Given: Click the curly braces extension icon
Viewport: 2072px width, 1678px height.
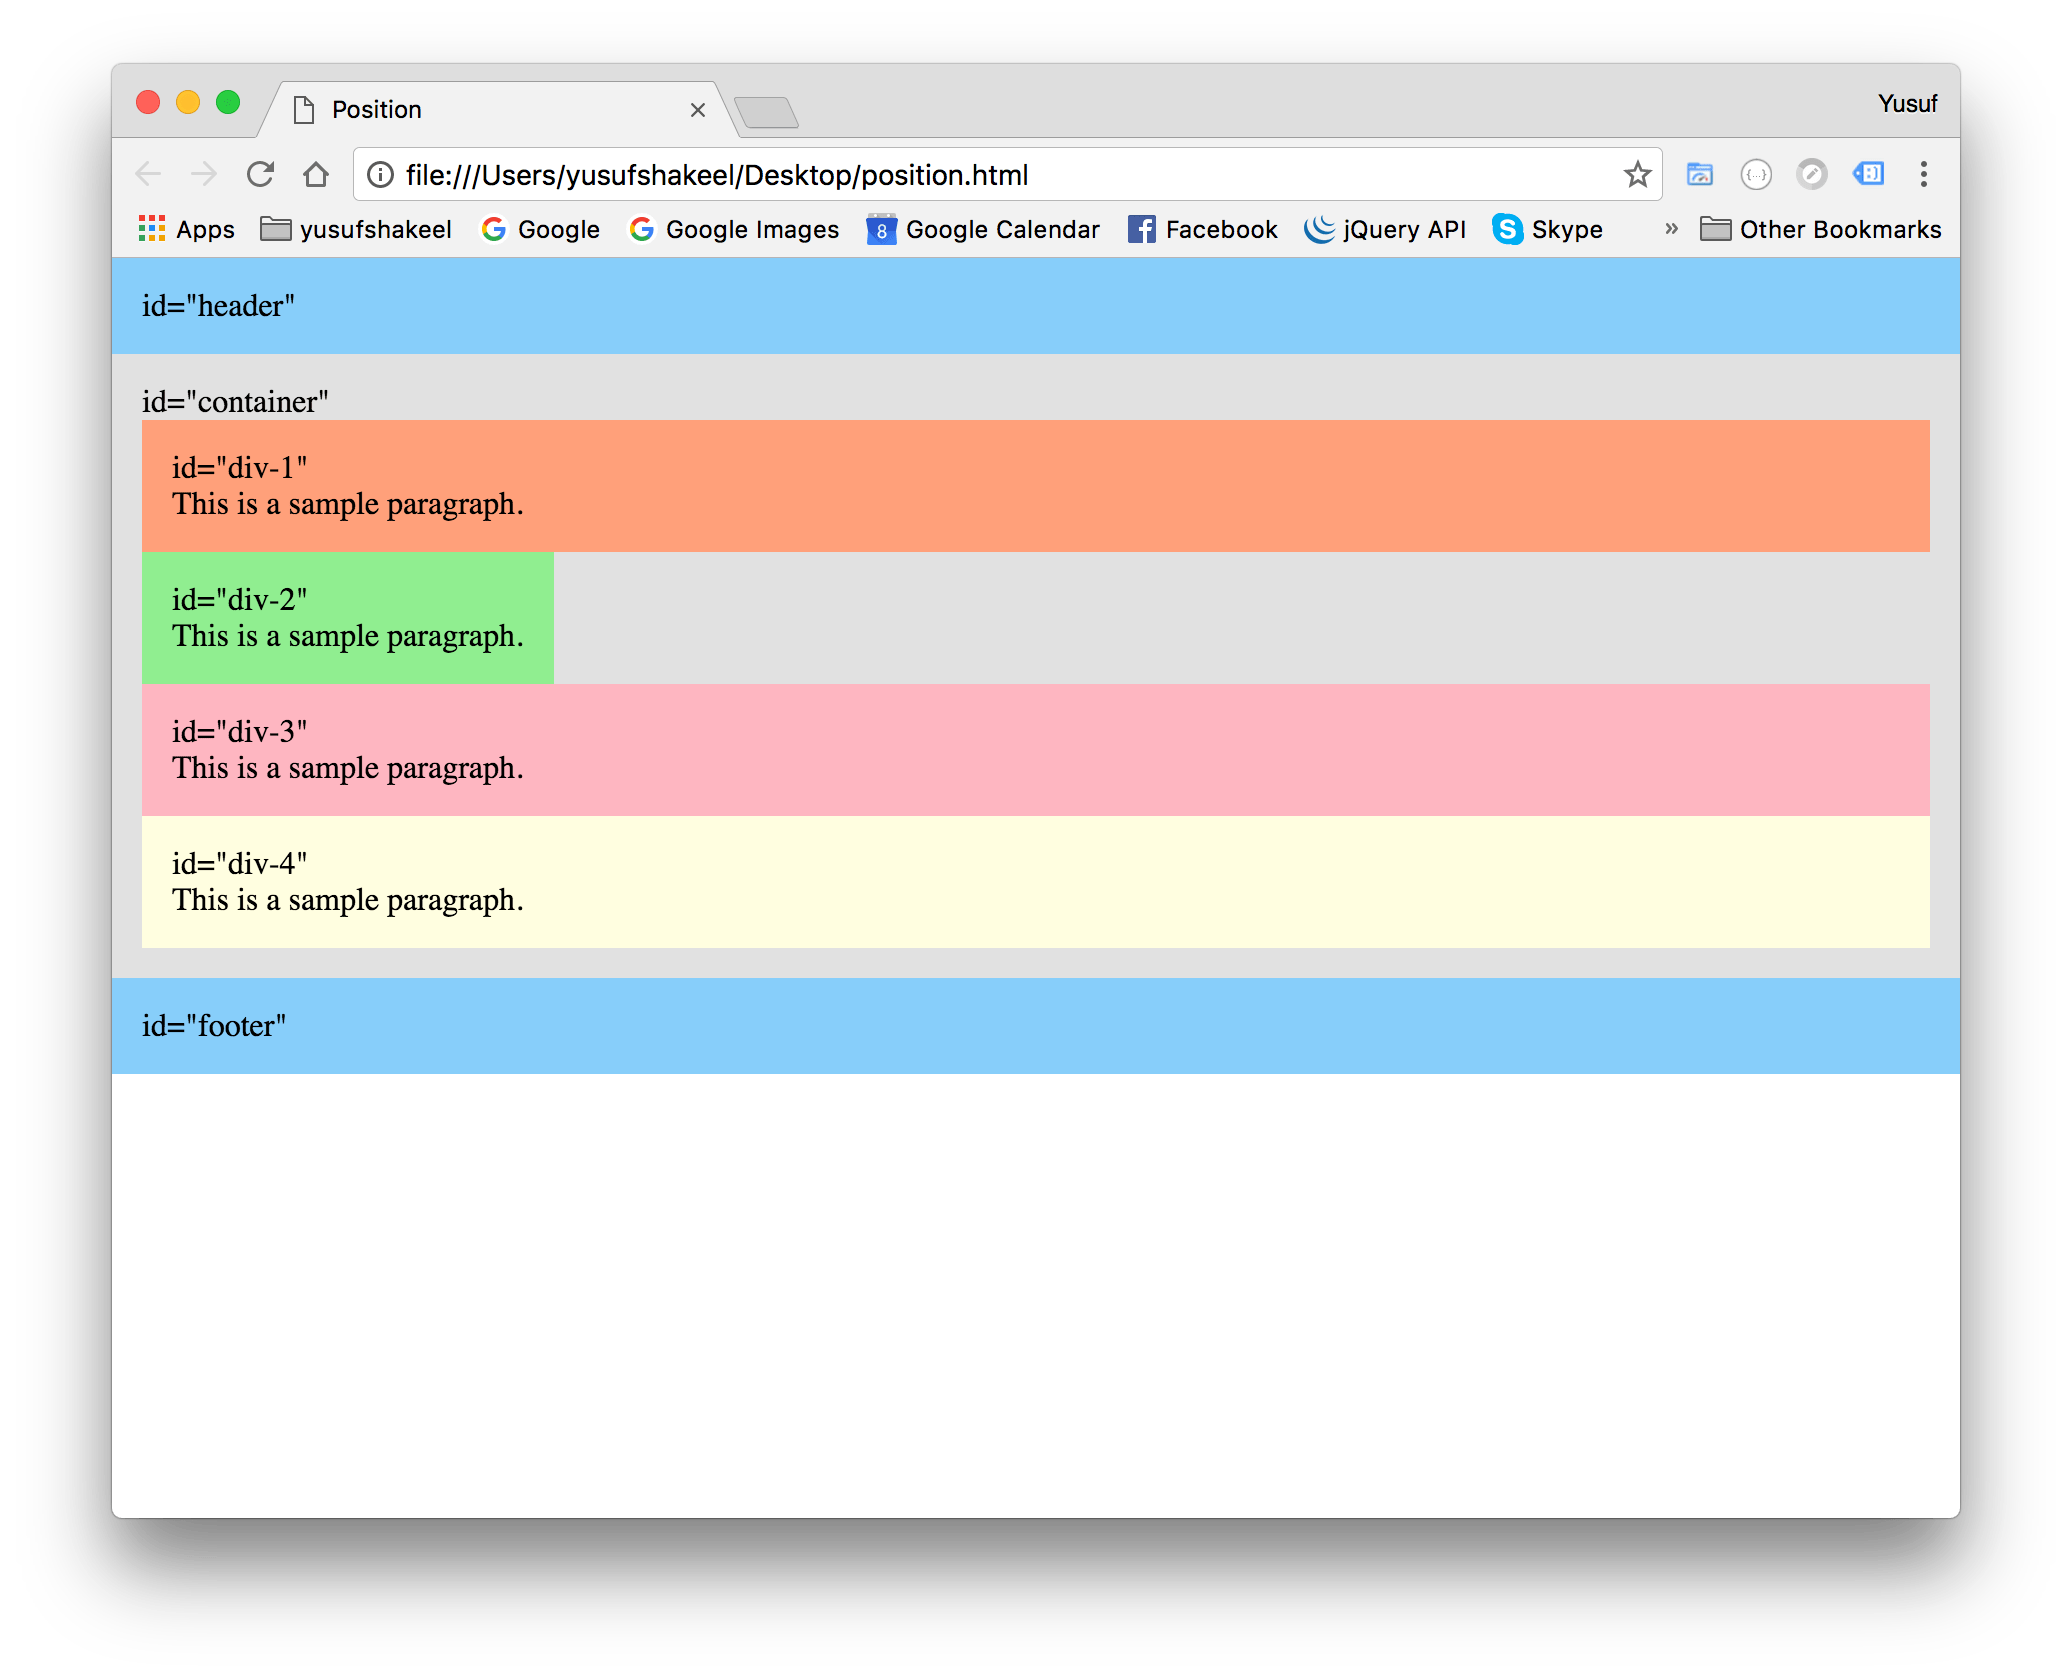Looking at the screenshot, I should click(1755, 175).
